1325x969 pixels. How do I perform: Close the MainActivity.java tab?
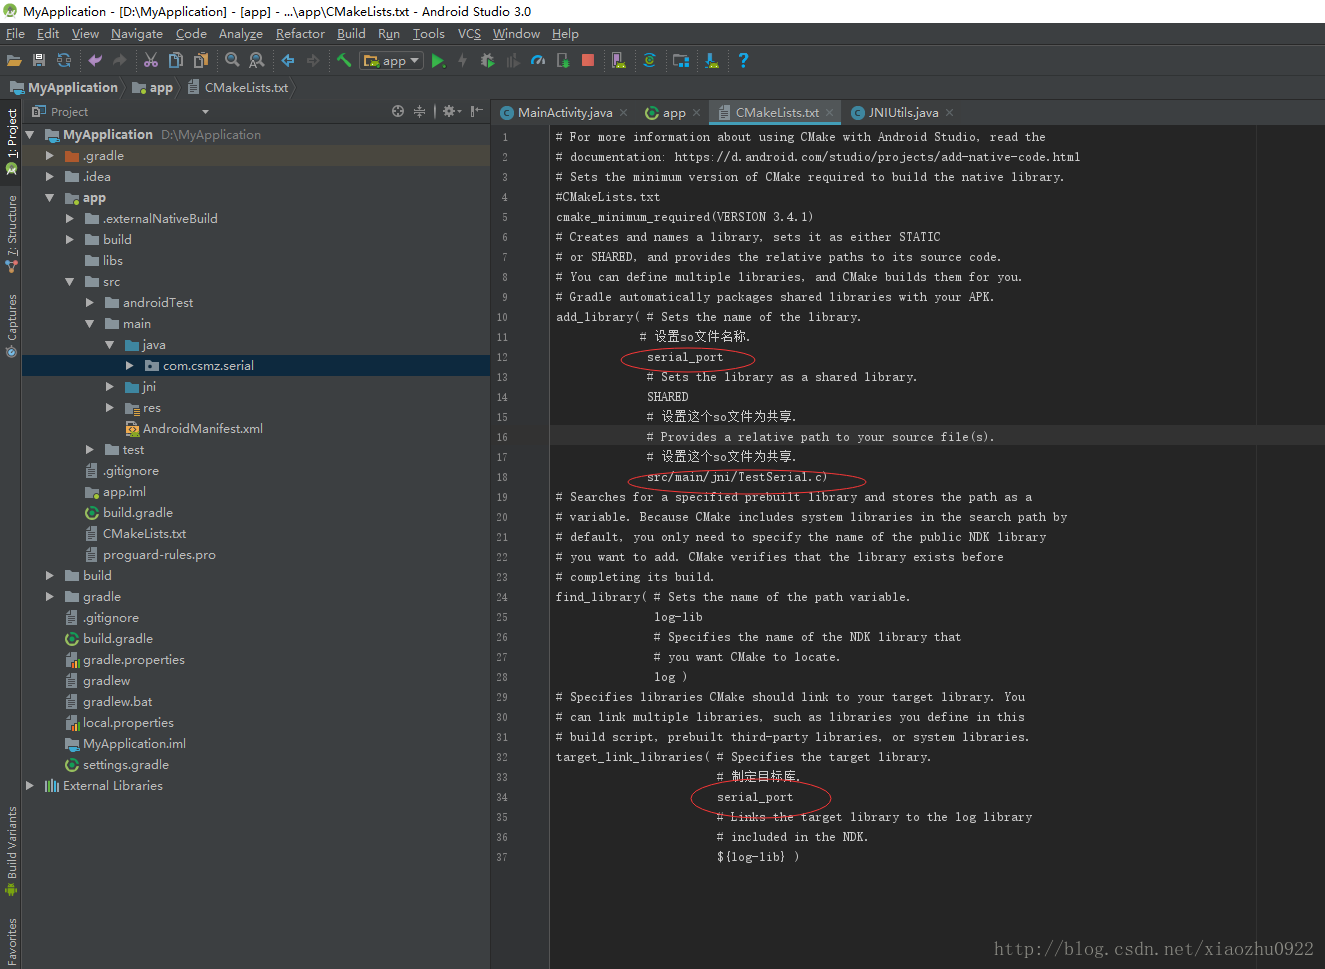[x=624, y=112]
